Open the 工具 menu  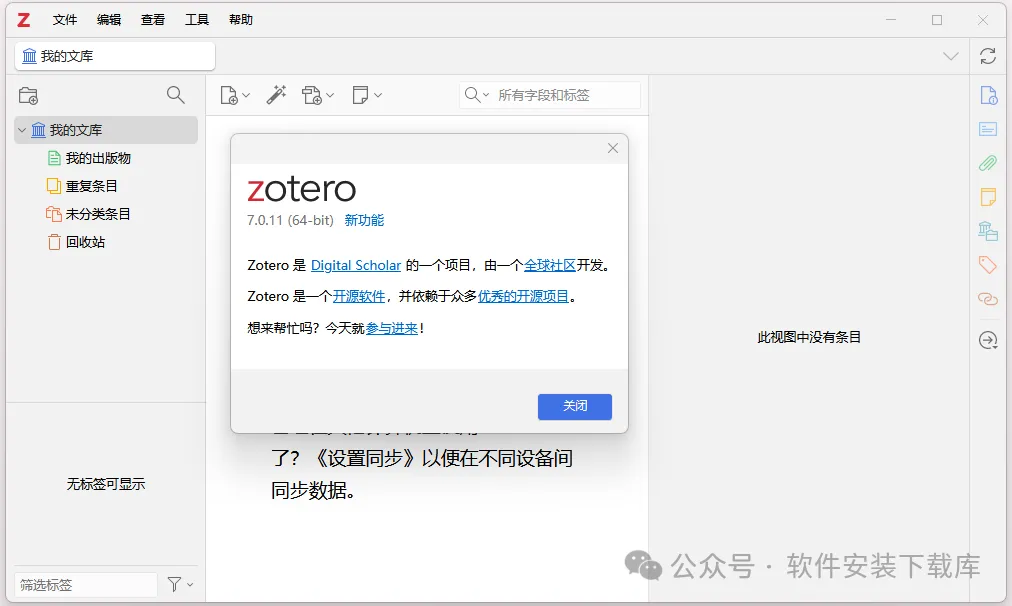click(x=197, y=20)
